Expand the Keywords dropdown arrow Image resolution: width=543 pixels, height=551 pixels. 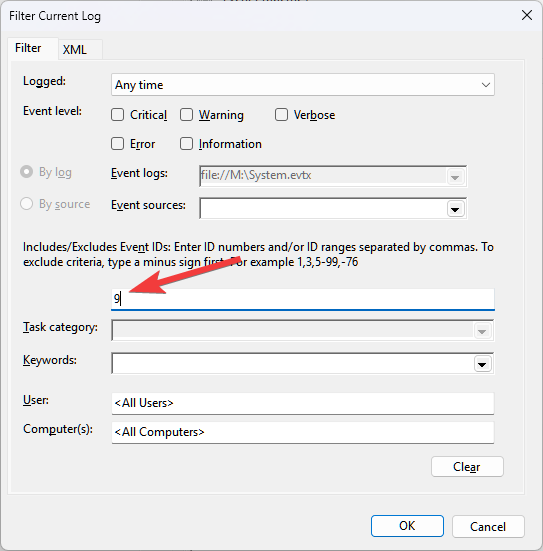[x=482, y=364]
